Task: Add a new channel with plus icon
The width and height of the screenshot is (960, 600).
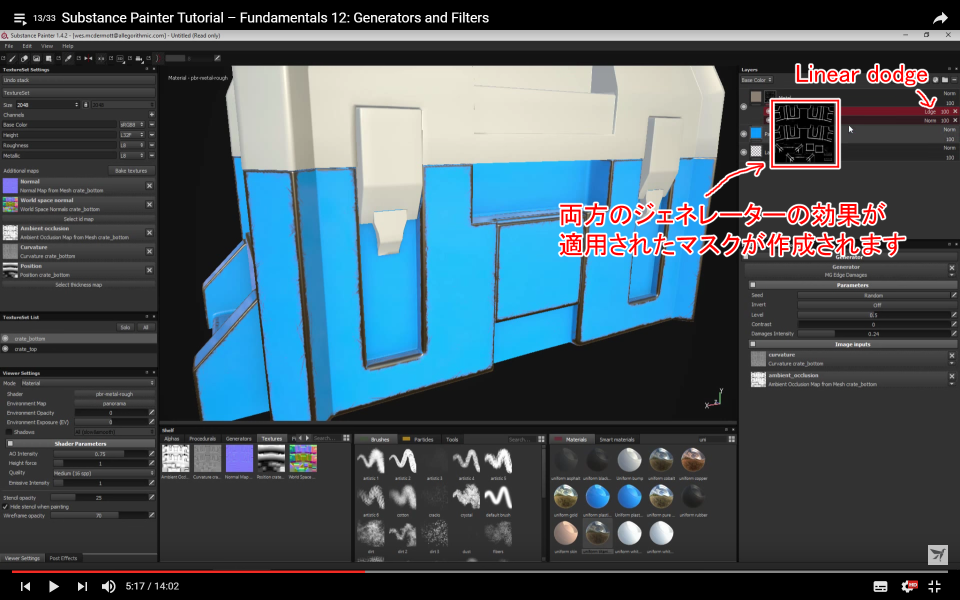Action: click(151, 114)
